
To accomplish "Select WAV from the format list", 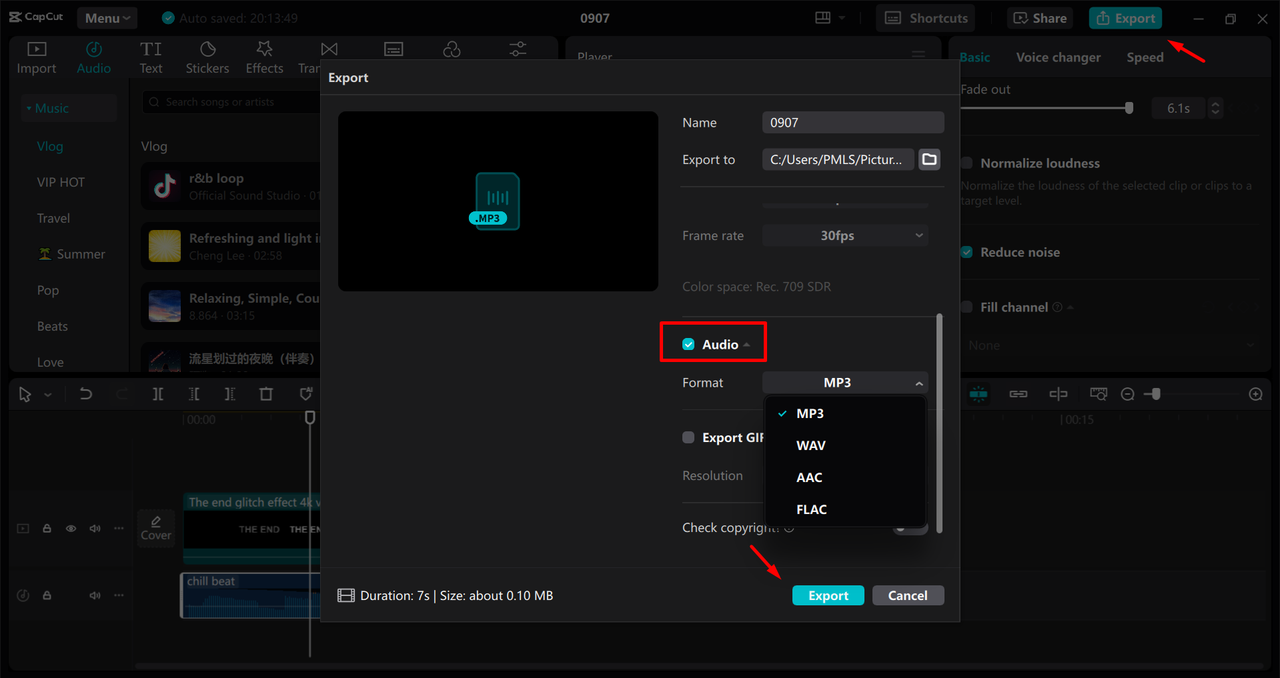I will coord(811,445).
